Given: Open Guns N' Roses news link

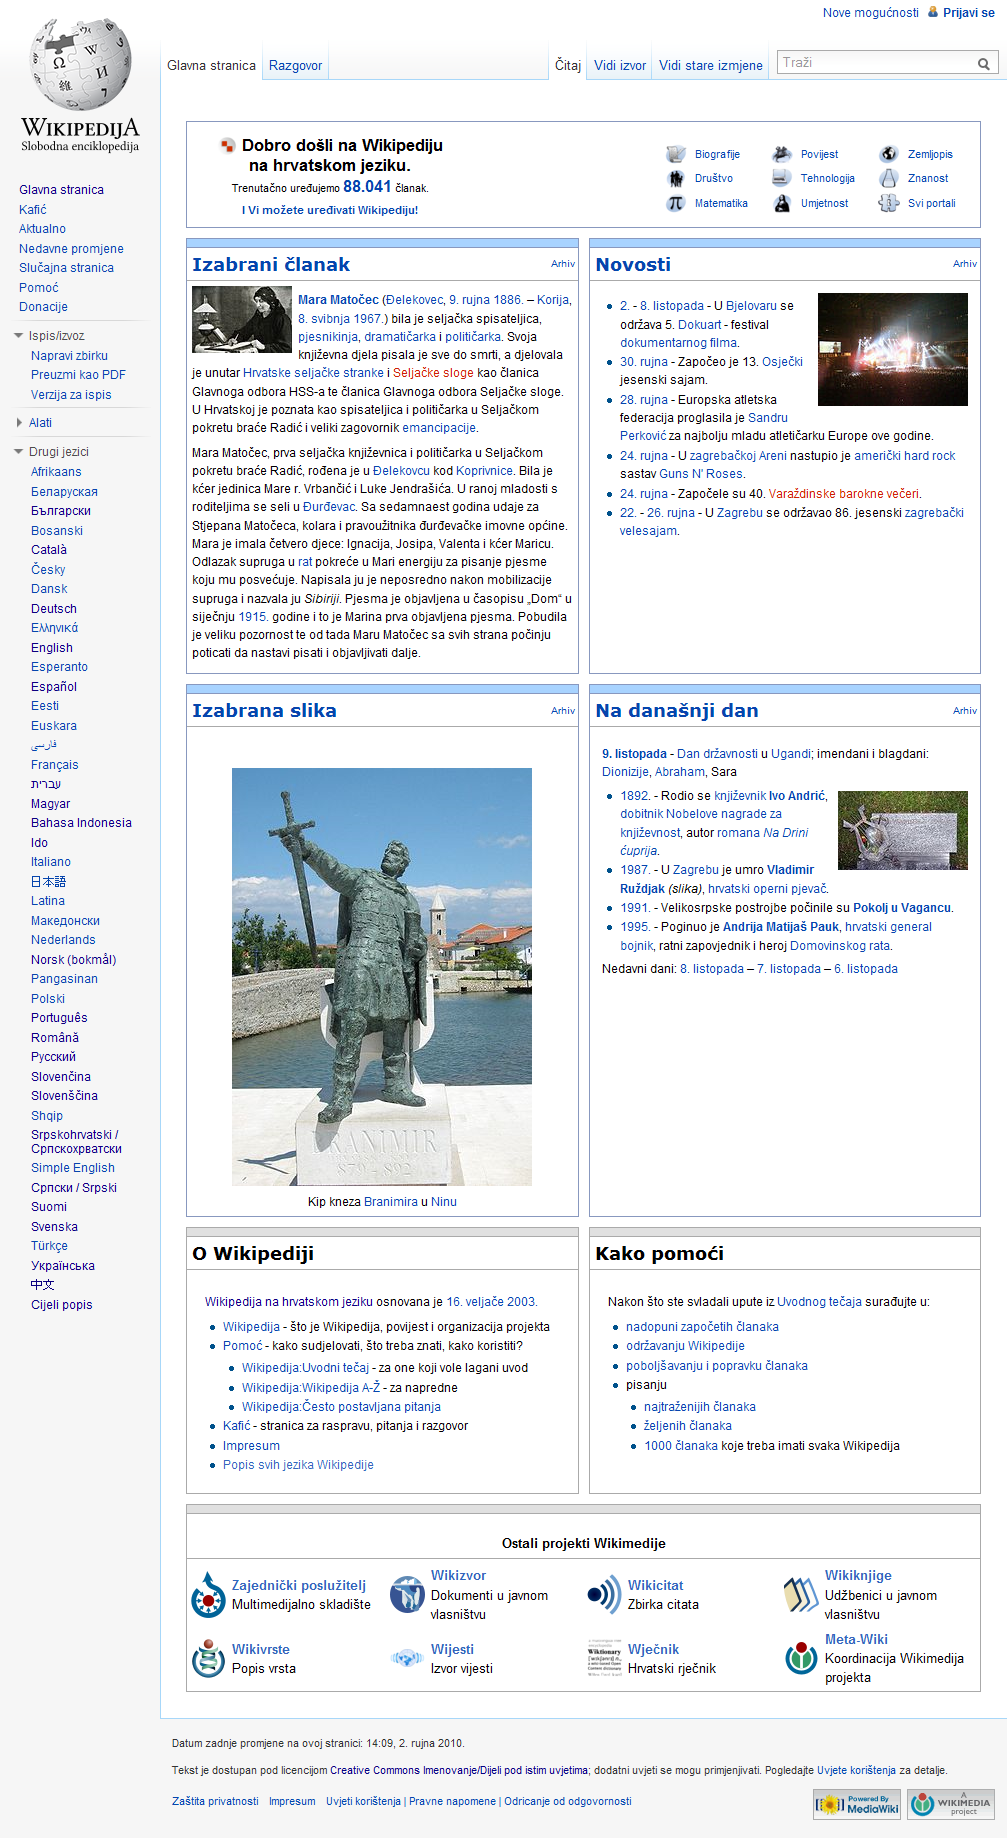Looking at the screenshot, I should pyautogui.click(x=701, y=474).
